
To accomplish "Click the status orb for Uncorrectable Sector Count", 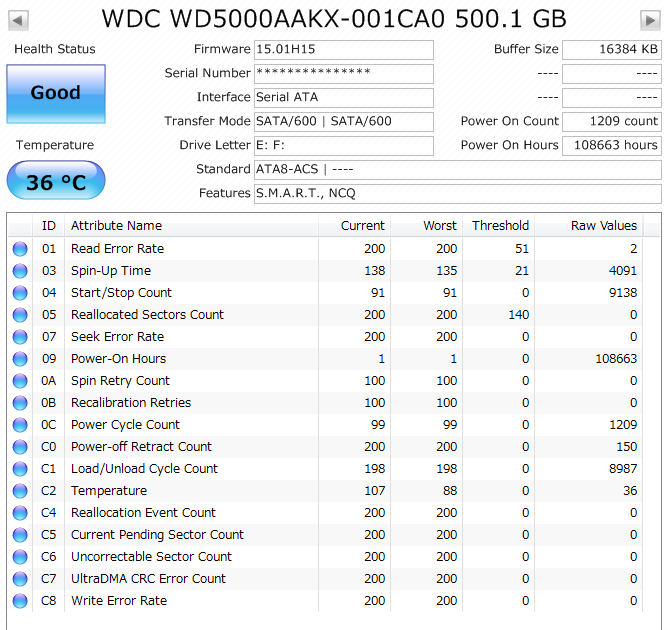I will click(20, 557).
